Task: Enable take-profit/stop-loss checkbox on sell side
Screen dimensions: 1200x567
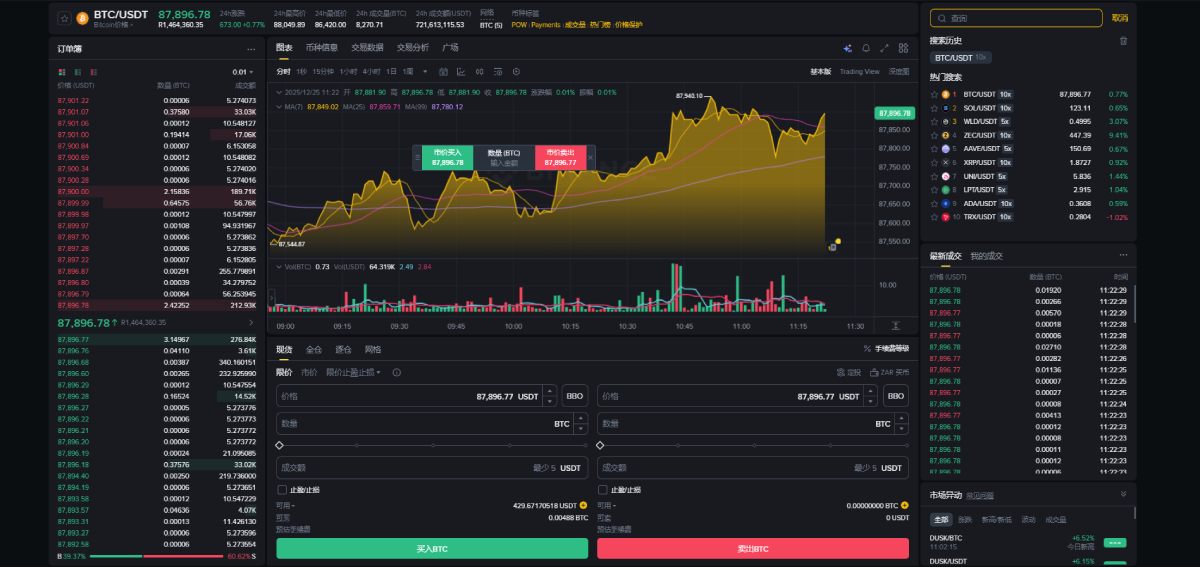Action: coord(602,490)
